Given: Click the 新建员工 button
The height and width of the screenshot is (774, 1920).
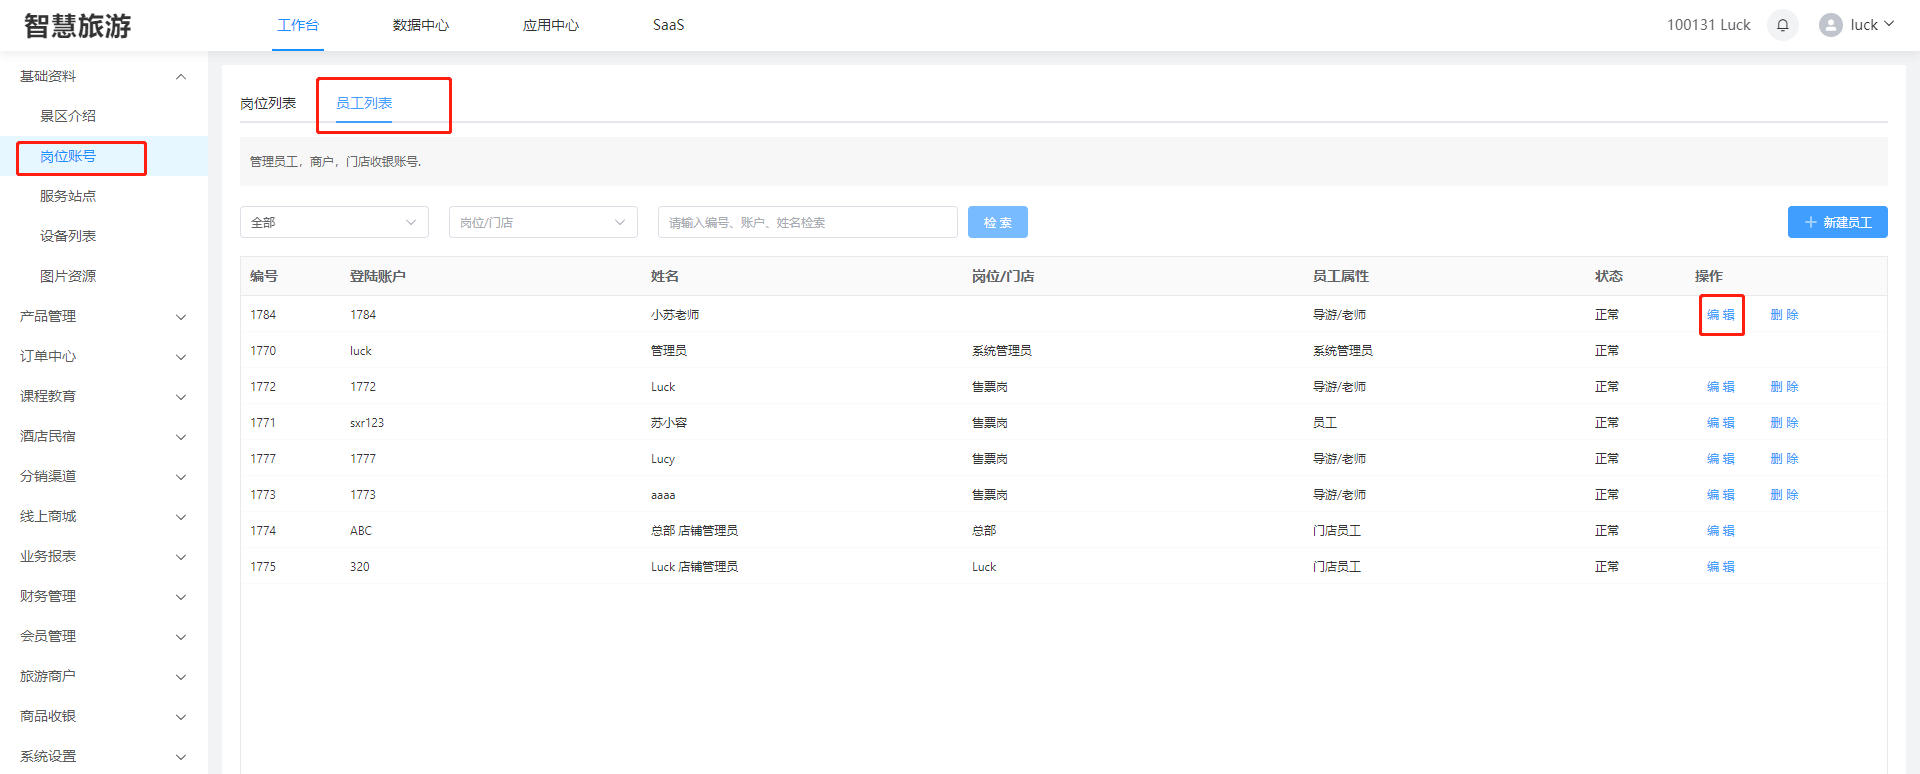Looking at the screenshot, I should click(x=1837, y=222).
